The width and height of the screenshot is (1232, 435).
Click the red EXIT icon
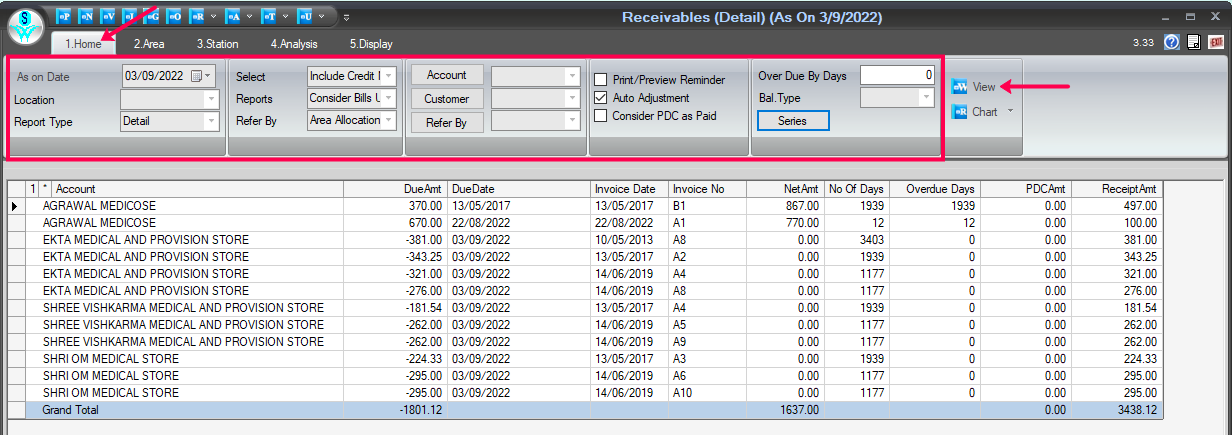pos(1216,43)
